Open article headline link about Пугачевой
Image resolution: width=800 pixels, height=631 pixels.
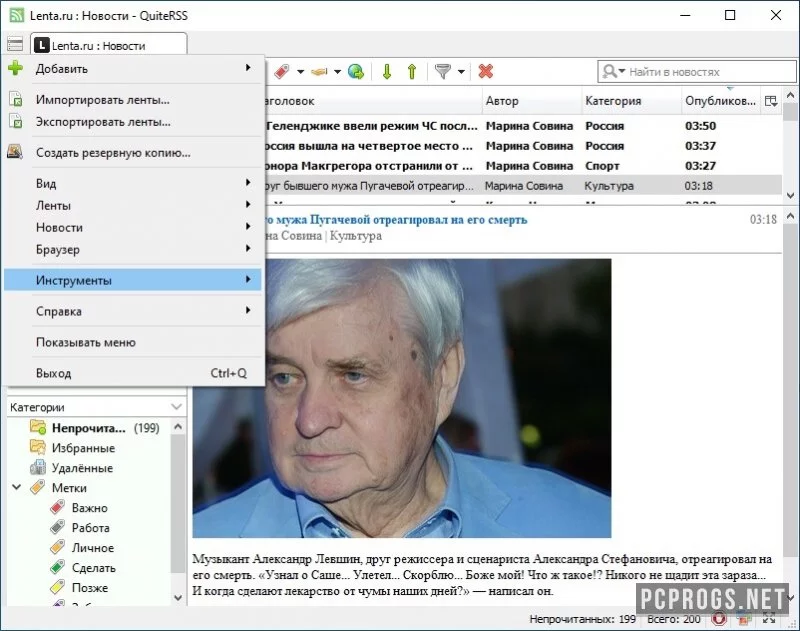coord(395,220)
